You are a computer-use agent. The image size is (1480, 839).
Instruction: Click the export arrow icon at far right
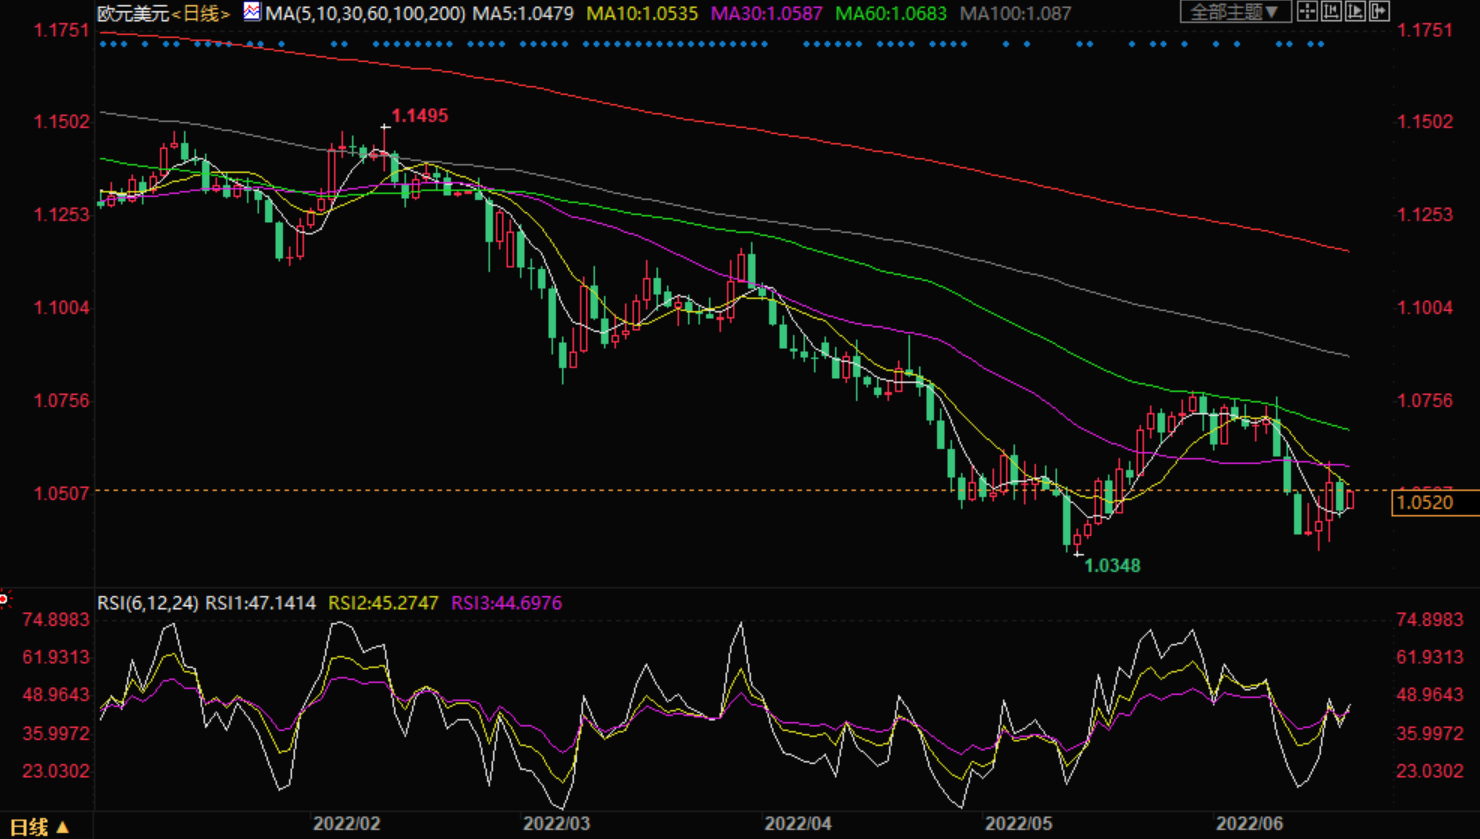click(x=1379, y=12)
